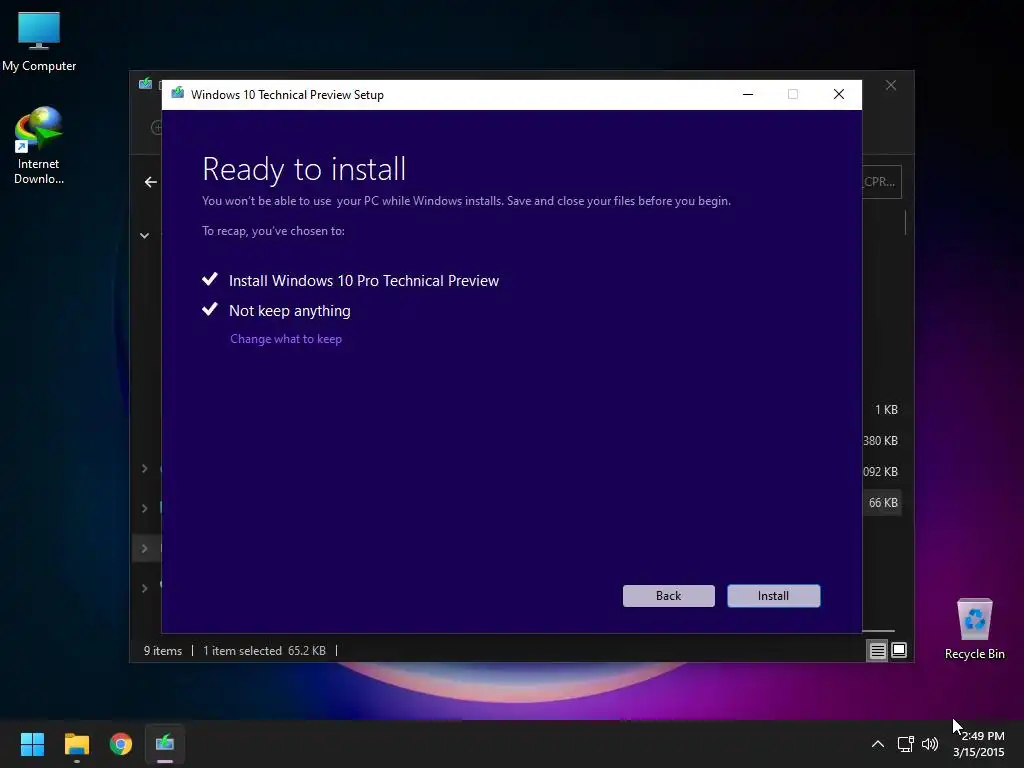
Task: Switch File Explorer to details view
Action: [877, 650]
